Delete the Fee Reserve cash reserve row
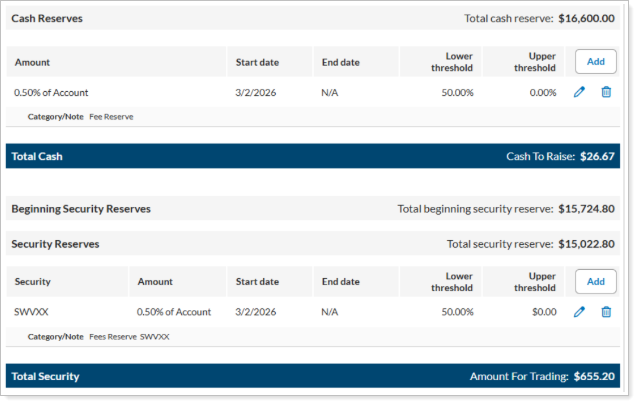 pos(606,92)
